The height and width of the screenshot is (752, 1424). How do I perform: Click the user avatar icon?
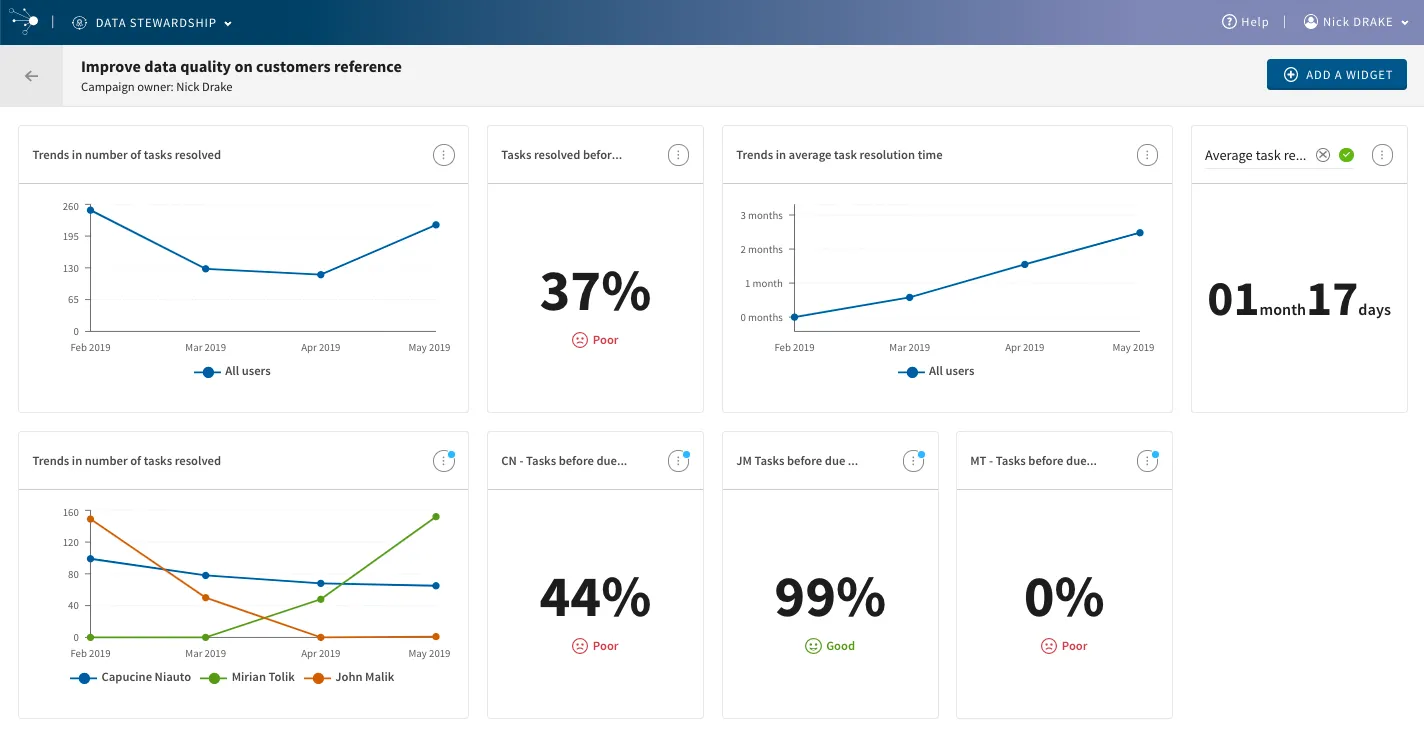(1311, 22)
